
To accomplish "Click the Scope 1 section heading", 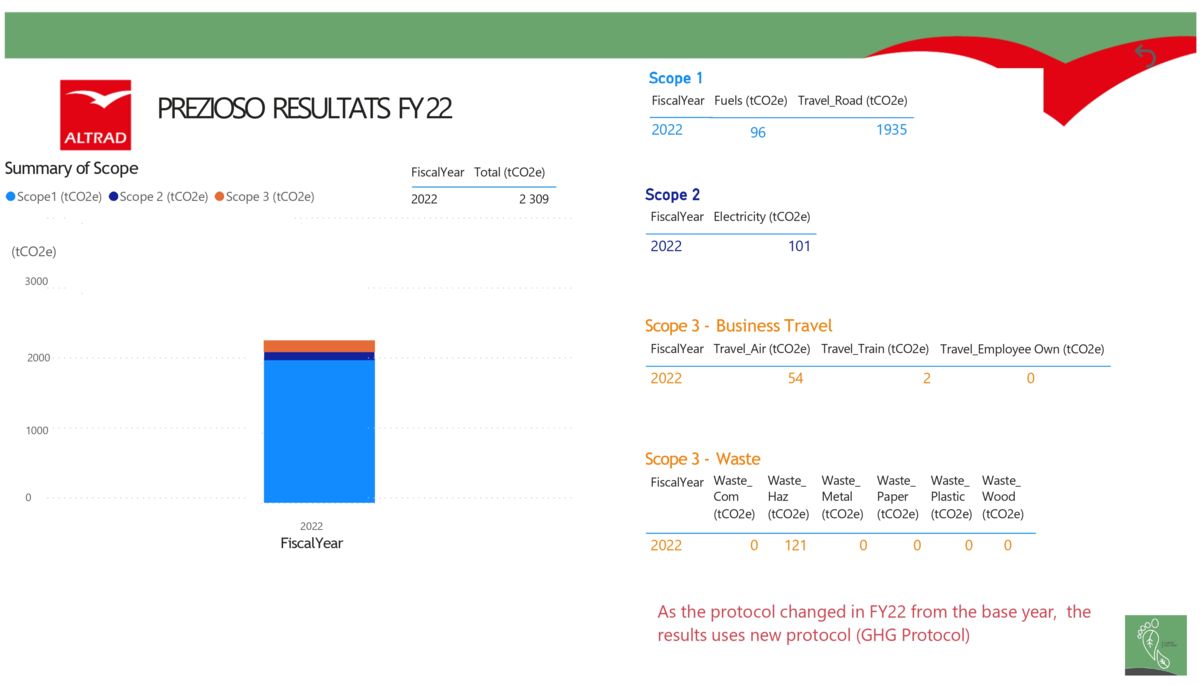I will pos(676,78).
